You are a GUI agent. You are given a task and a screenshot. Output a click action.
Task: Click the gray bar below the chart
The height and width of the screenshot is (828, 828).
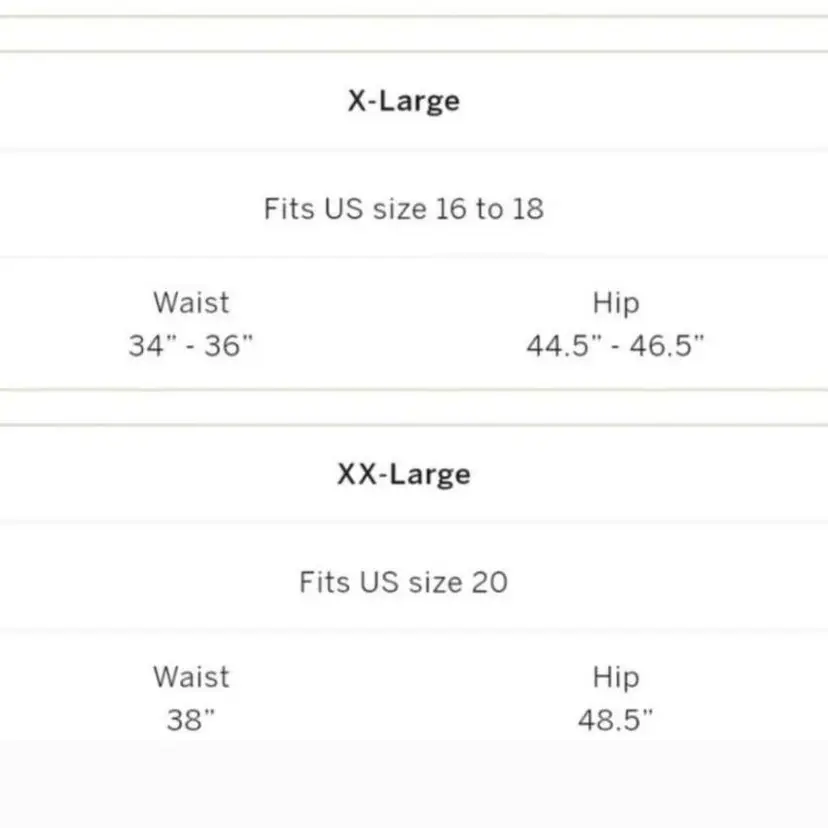tap(414, 785)
